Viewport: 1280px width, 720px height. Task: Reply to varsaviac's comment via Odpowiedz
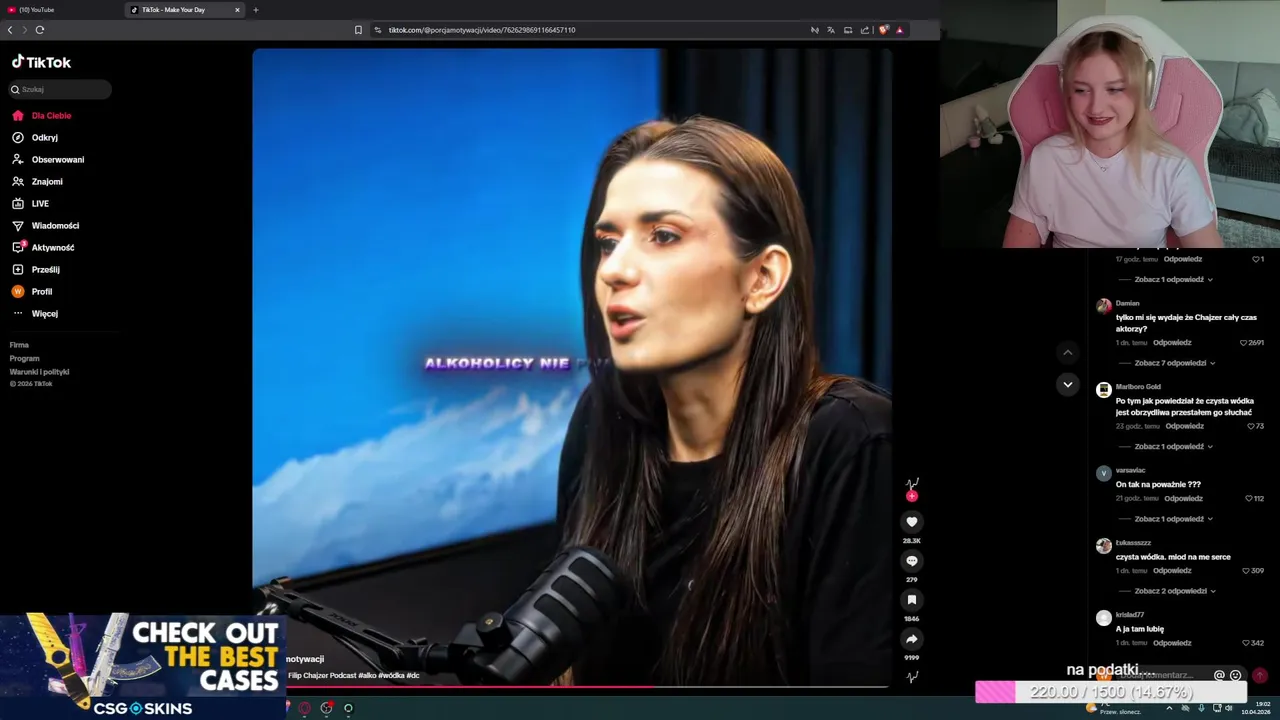pos(1183,498)
